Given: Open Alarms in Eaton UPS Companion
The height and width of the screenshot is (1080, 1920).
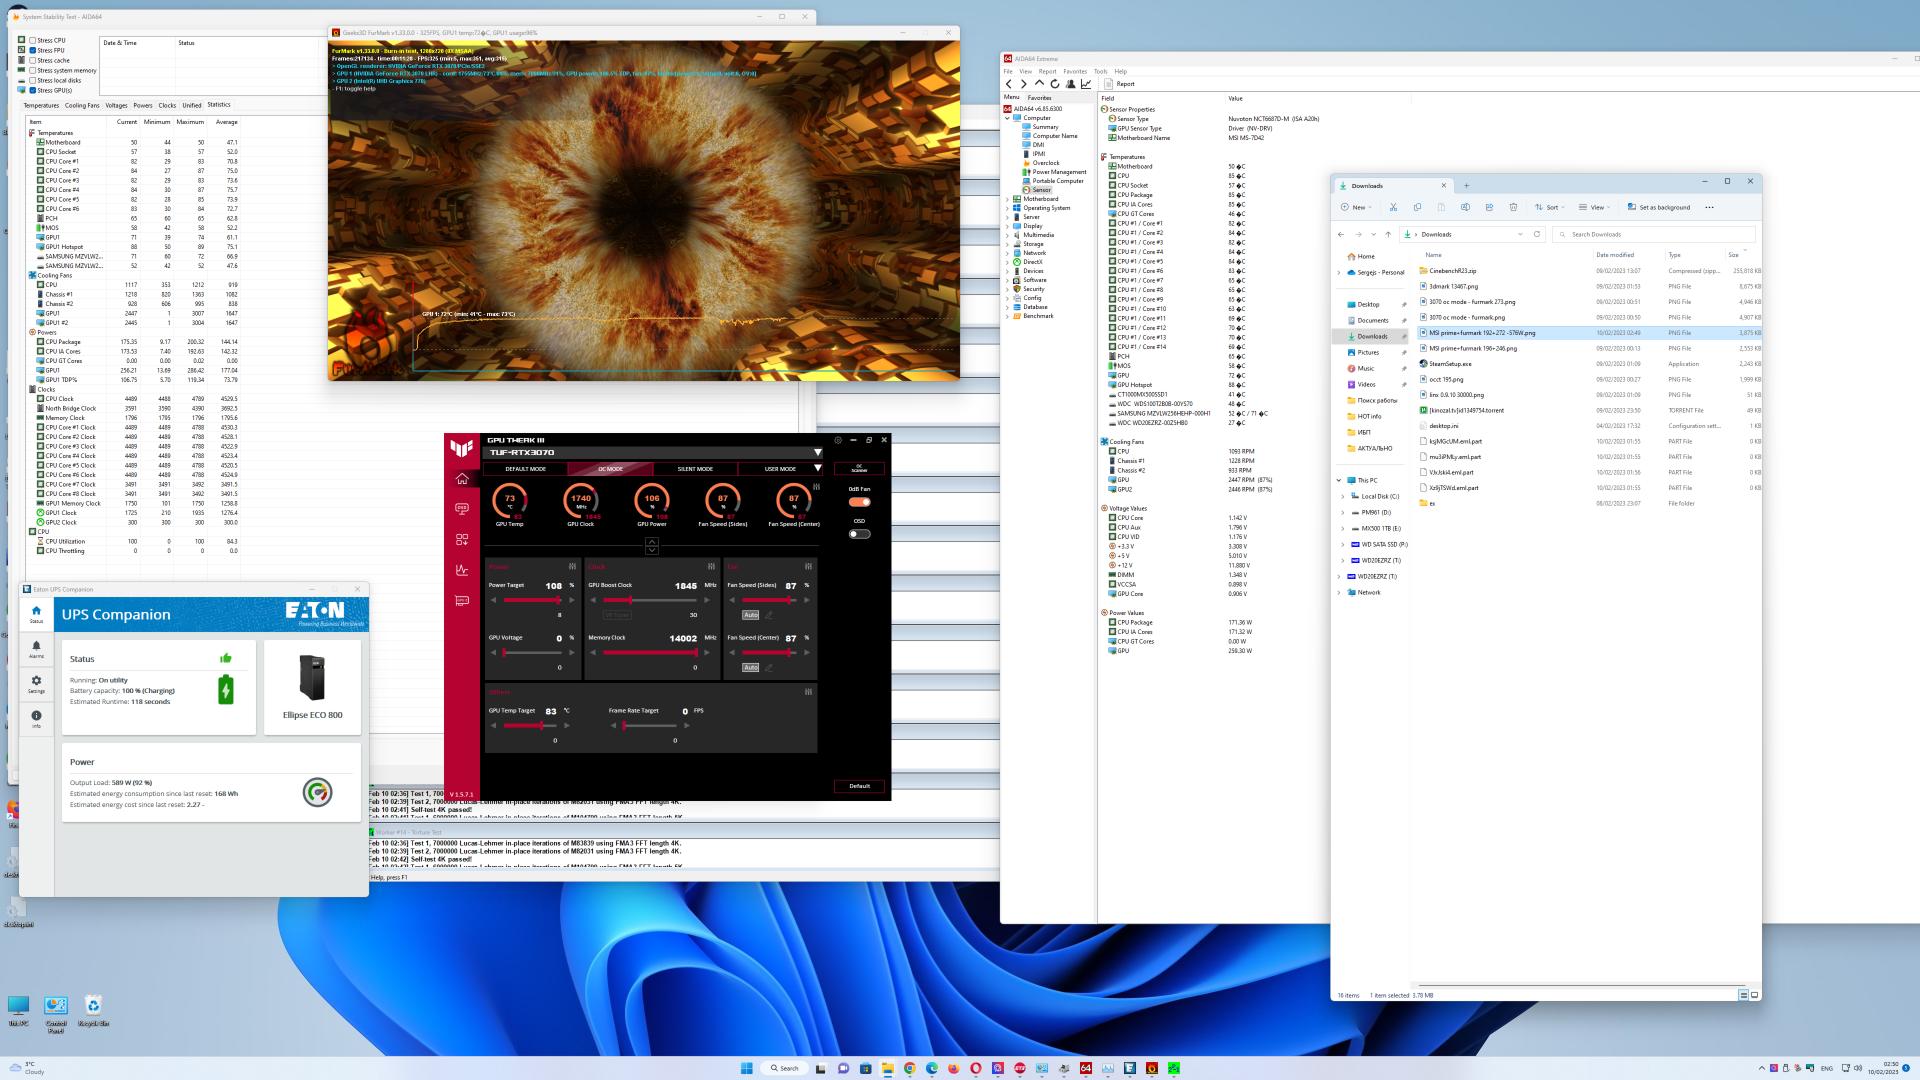Looking at the screenshot, I should [36, 649].
